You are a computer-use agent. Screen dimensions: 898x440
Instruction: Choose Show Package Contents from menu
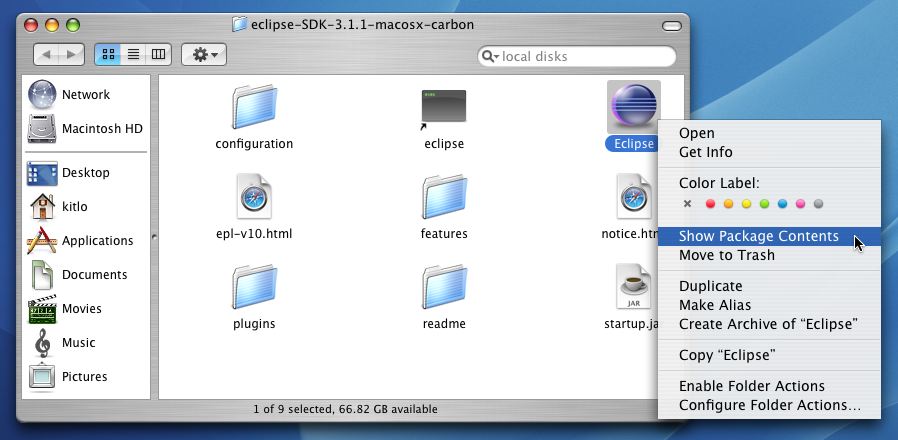(758, 237)
